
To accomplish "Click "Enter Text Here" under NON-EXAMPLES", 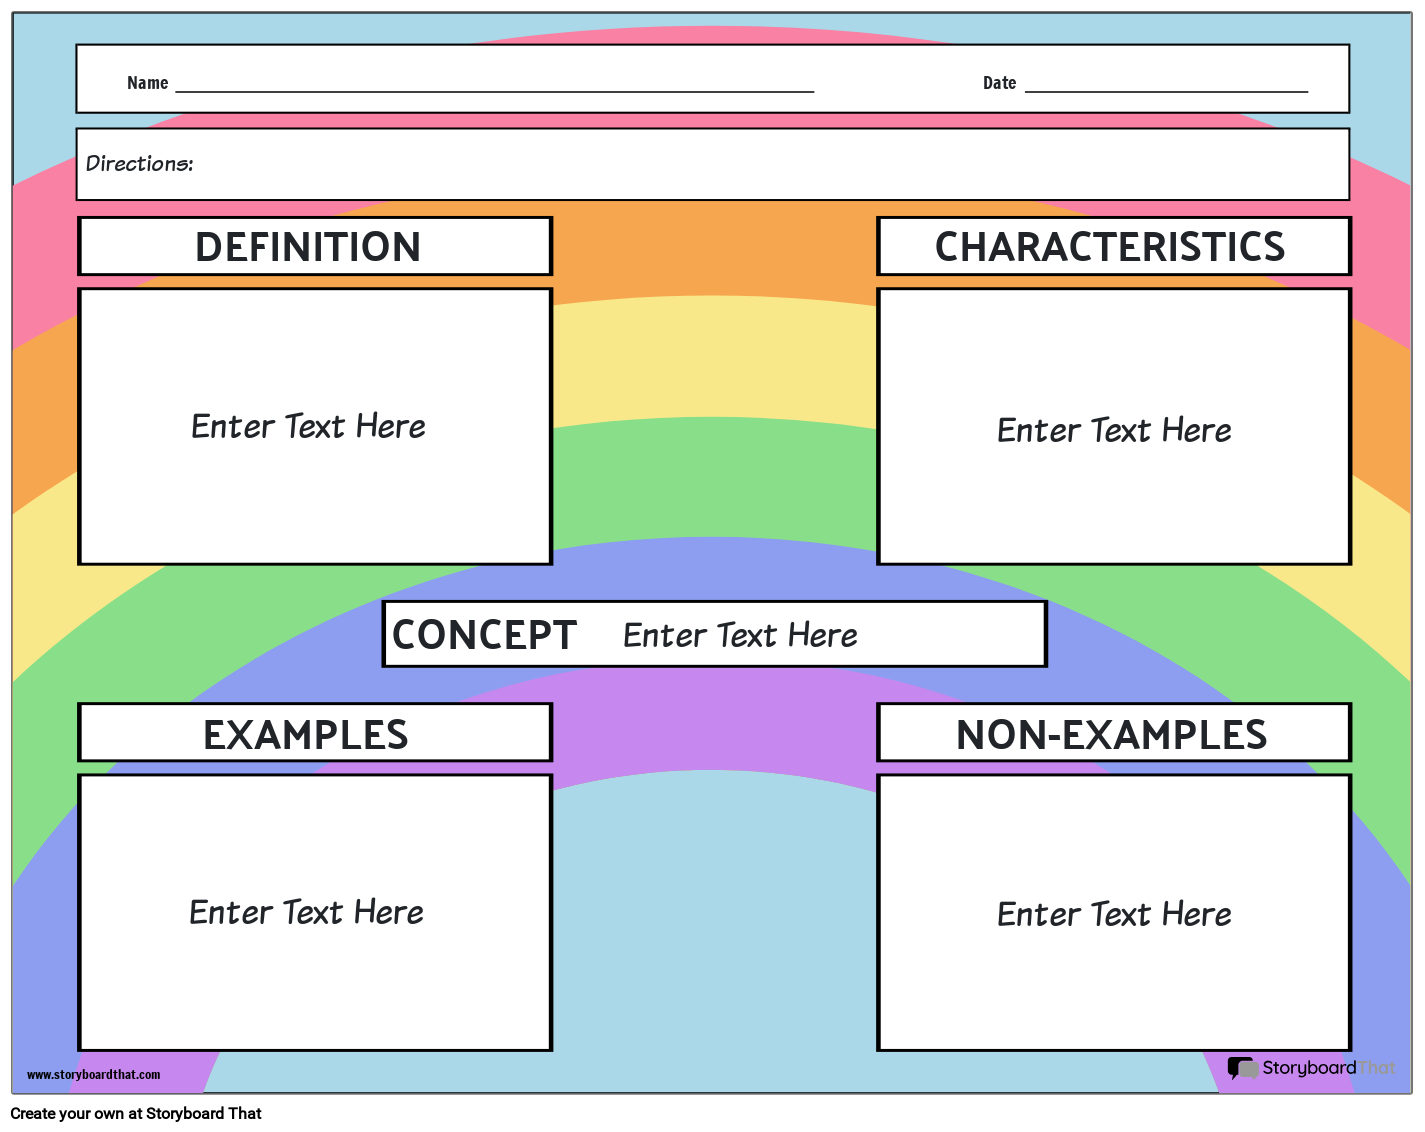I will pyautogui.click(x=1114, y=915).
